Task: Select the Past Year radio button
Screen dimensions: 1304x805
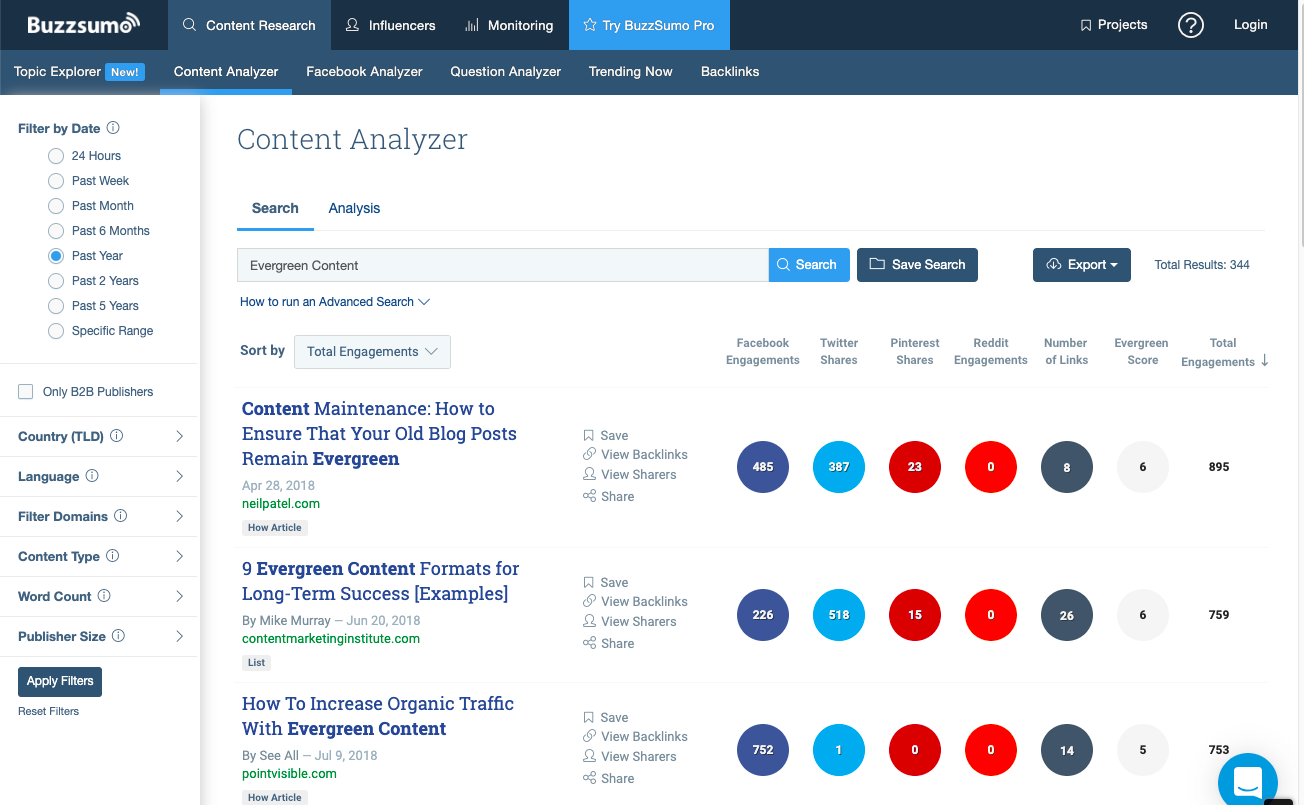Action: pyautogui.click(x=56, y=256)
